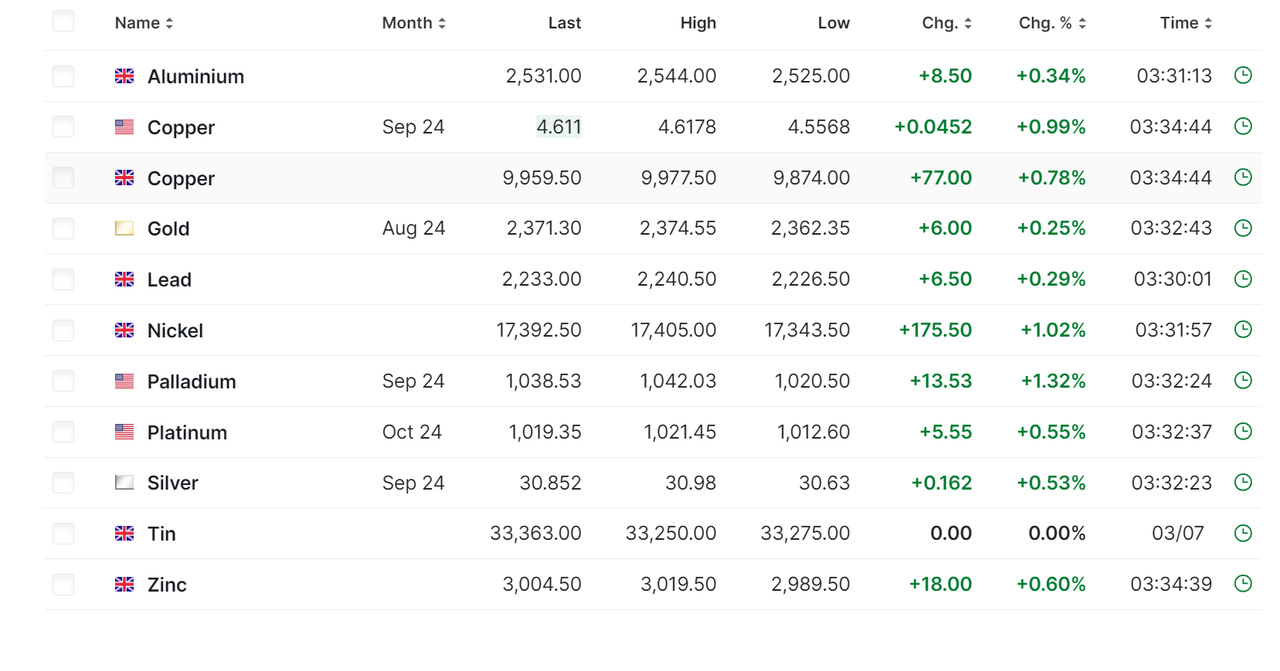Screen dimensions: 1280x671
Task: Click the clock icon in Zinc row
Action: pyautogui.click(x=1243, y=583)
